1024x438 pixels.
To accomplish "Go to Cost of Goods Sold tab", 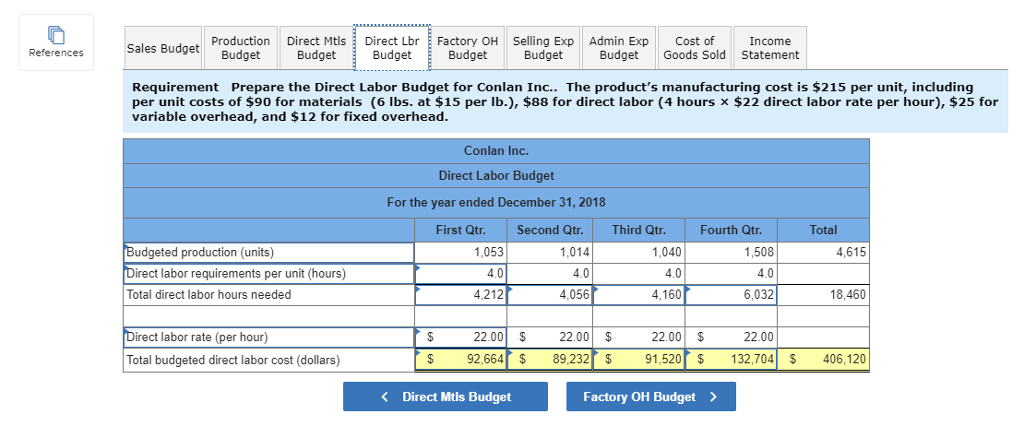I will (x=694, y=48).
